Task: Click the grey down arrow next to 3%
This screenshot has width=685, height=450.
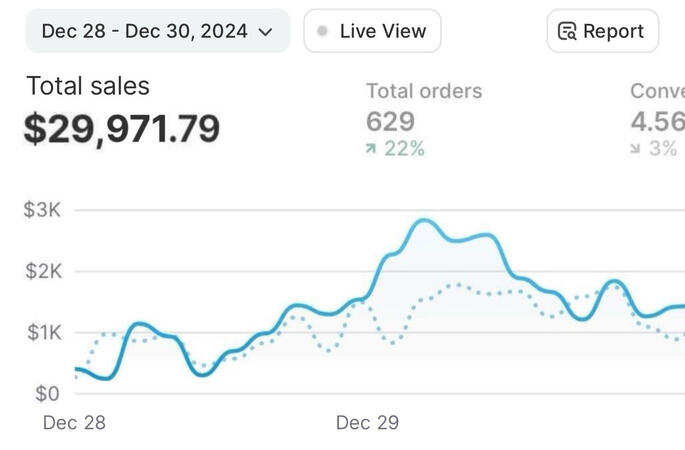Action: [x=636, y=149]
